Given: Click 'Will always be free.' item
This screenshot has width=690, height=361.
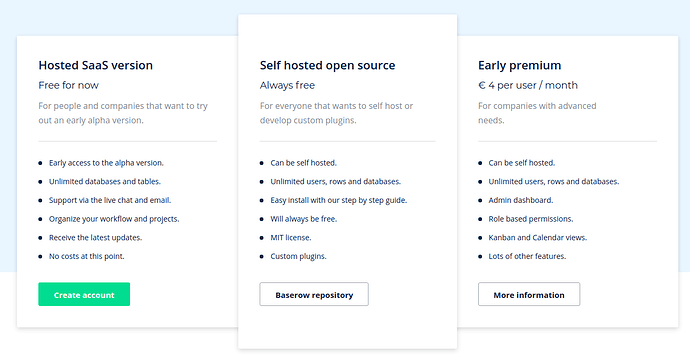Looking at the screenshot, I should point(304,219).
